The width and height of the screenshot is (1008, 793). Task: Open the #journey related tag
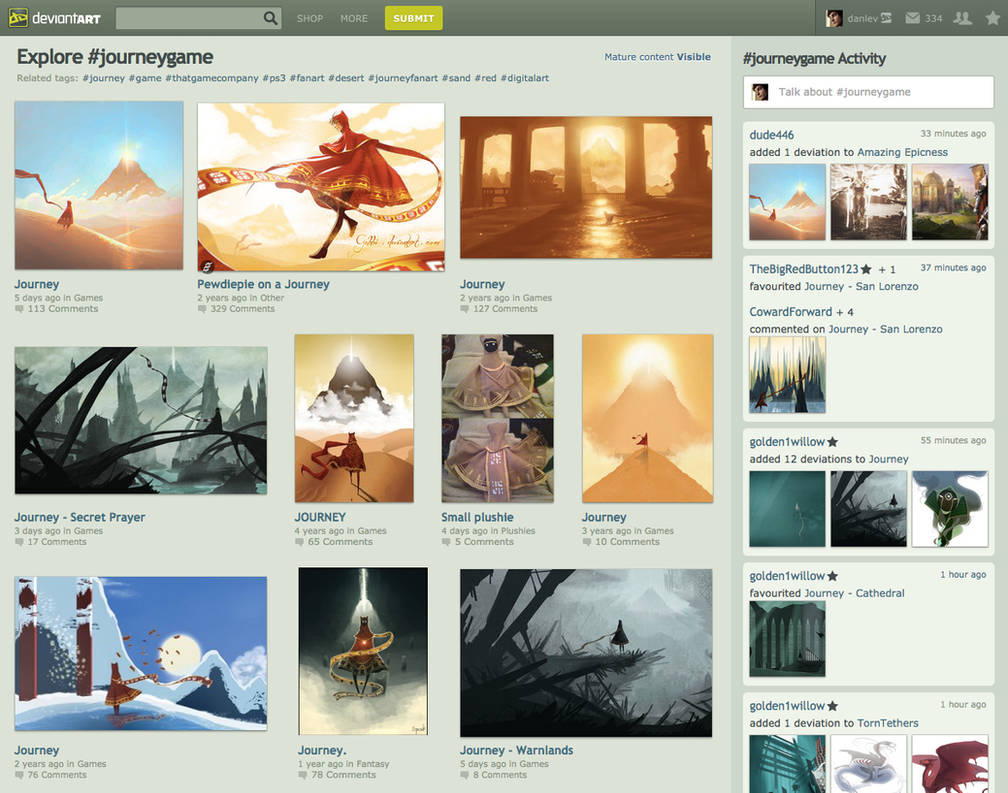click(104, 78)
